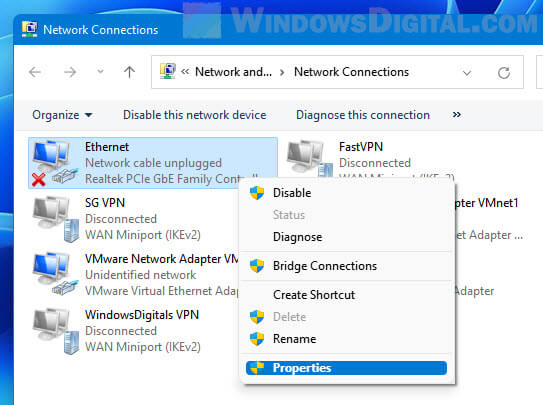Image resolution: width=543 pixels, height=405 pixels.
Task: Click 'Network Connections' breadcrumb in address bar
Action: tap(351, 72)
